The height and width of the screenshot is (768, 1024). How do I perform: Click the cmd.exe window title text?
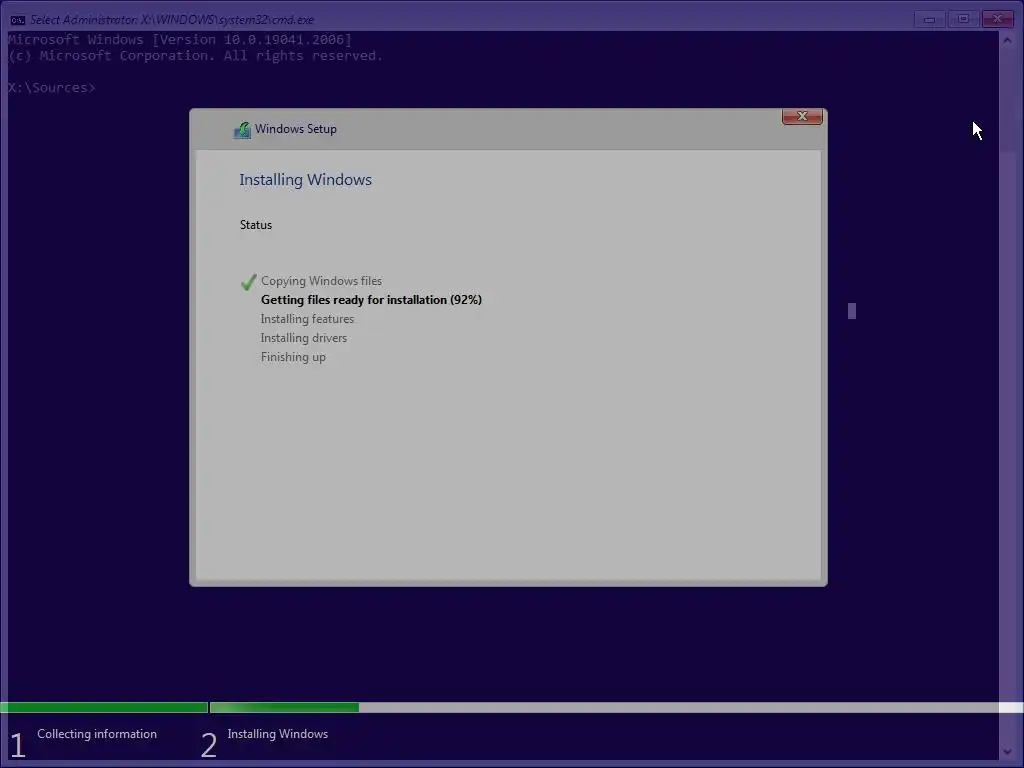172,20
